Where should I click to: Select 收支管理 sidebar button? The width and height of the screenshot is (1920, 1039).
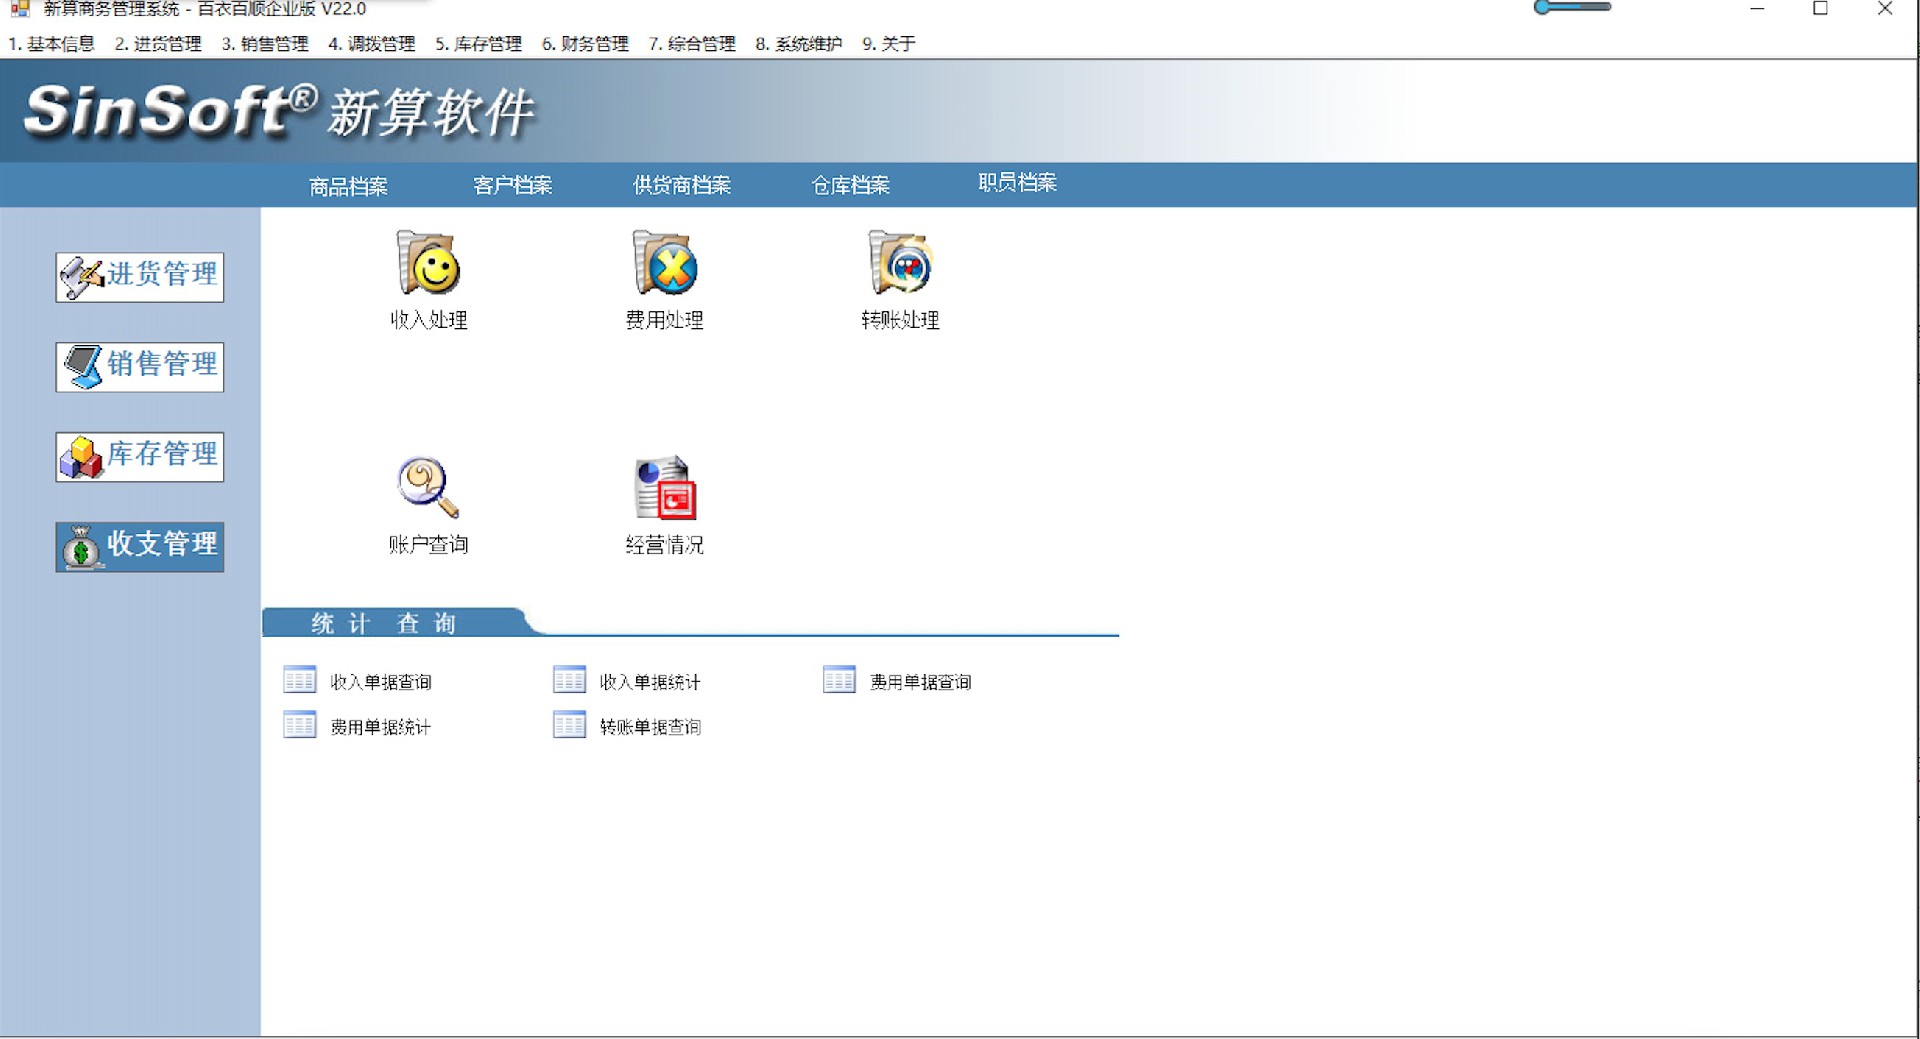140,547
